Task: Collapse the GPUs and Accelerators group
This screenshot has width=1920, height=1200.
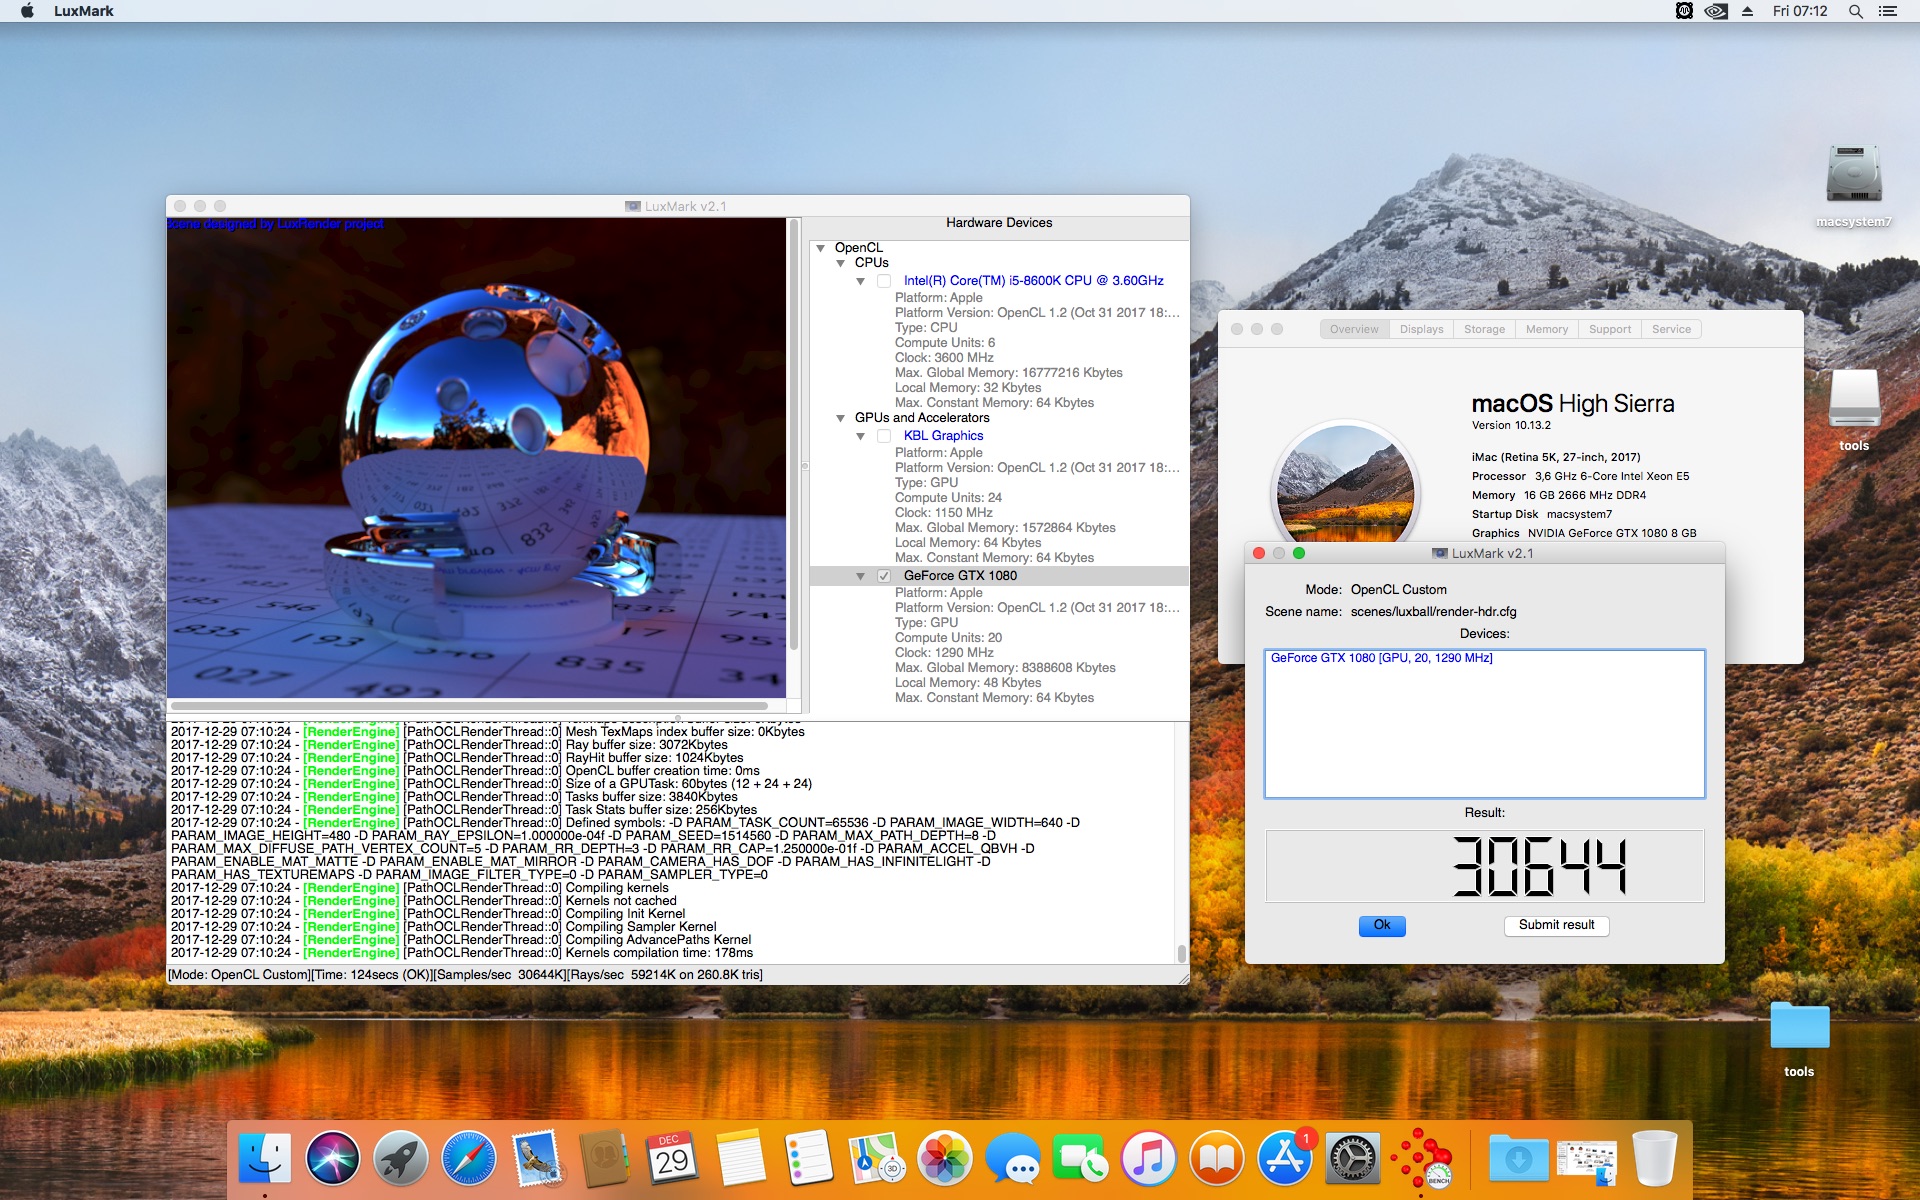Action: coord(841,418)
